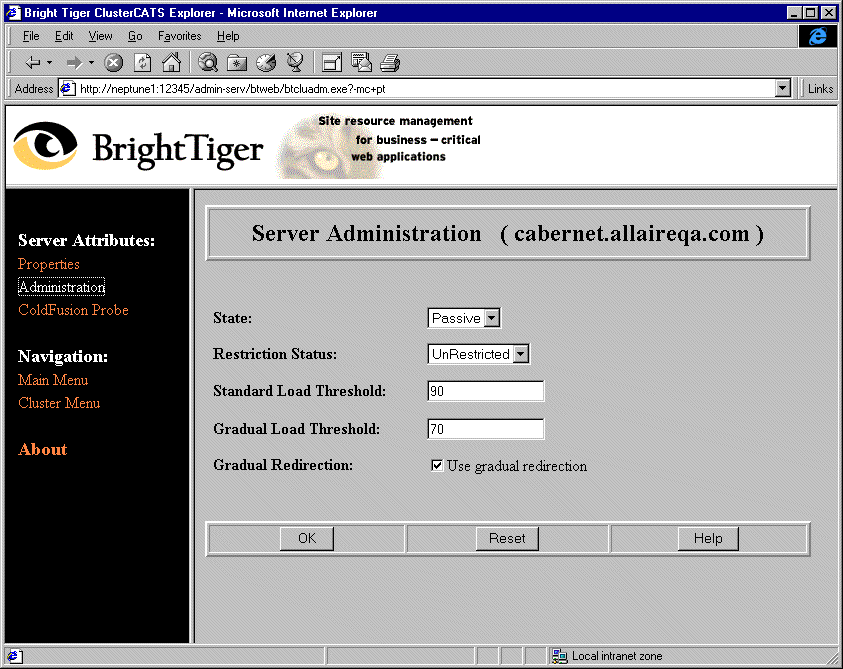This screenshot has height=669, width=843.
Task: Open the Favorites menu
Action: (x=179, y=36)
